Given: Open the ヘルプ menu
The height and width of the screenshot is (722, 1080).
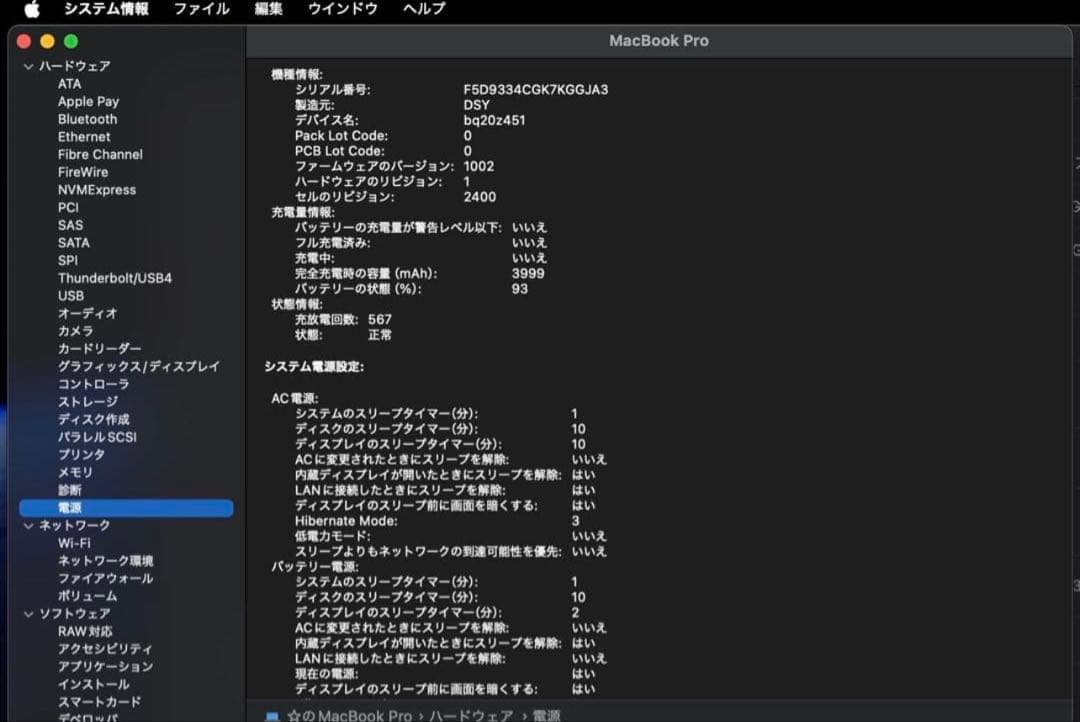Looking at the screenshot, I should coord(422,11).
